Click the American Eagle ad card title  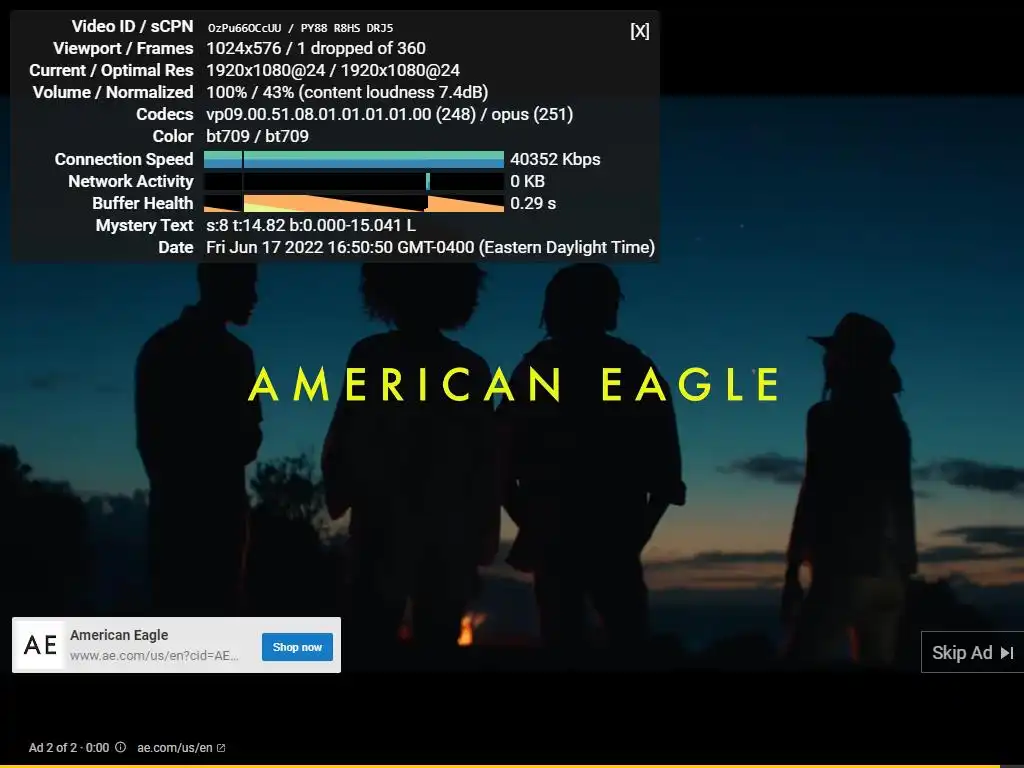pos(119,635)
